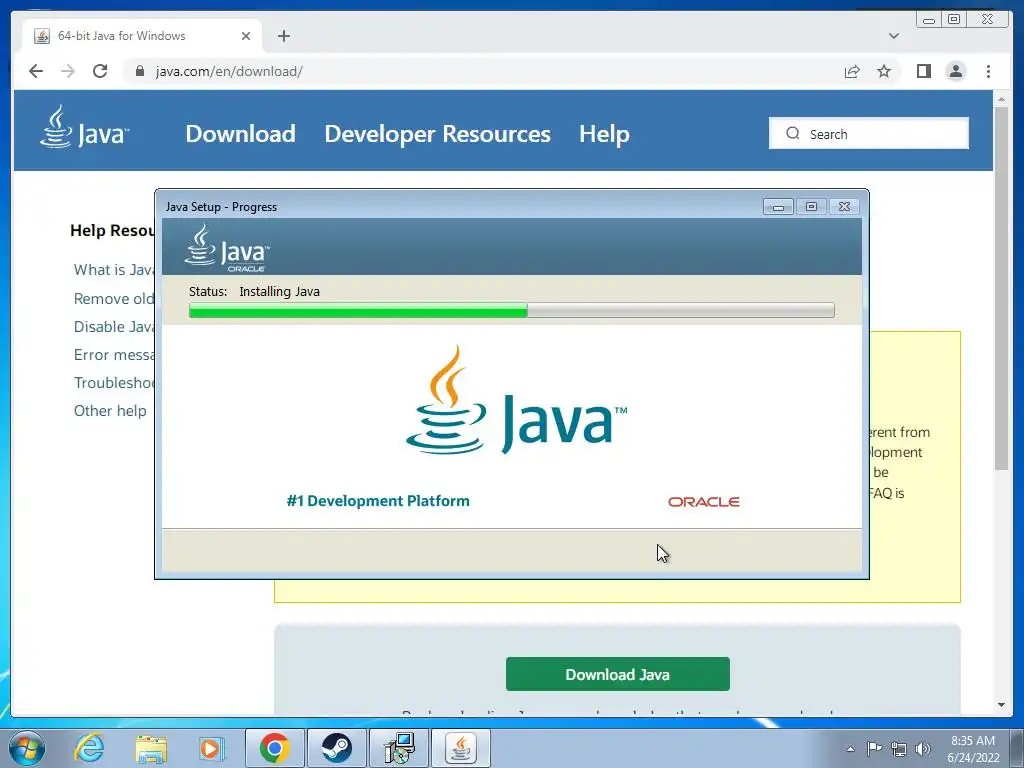Click the Java Setup installation progress bar
Screen dimensions: 1024x768
pyautogui.click(x=511, y=310)
